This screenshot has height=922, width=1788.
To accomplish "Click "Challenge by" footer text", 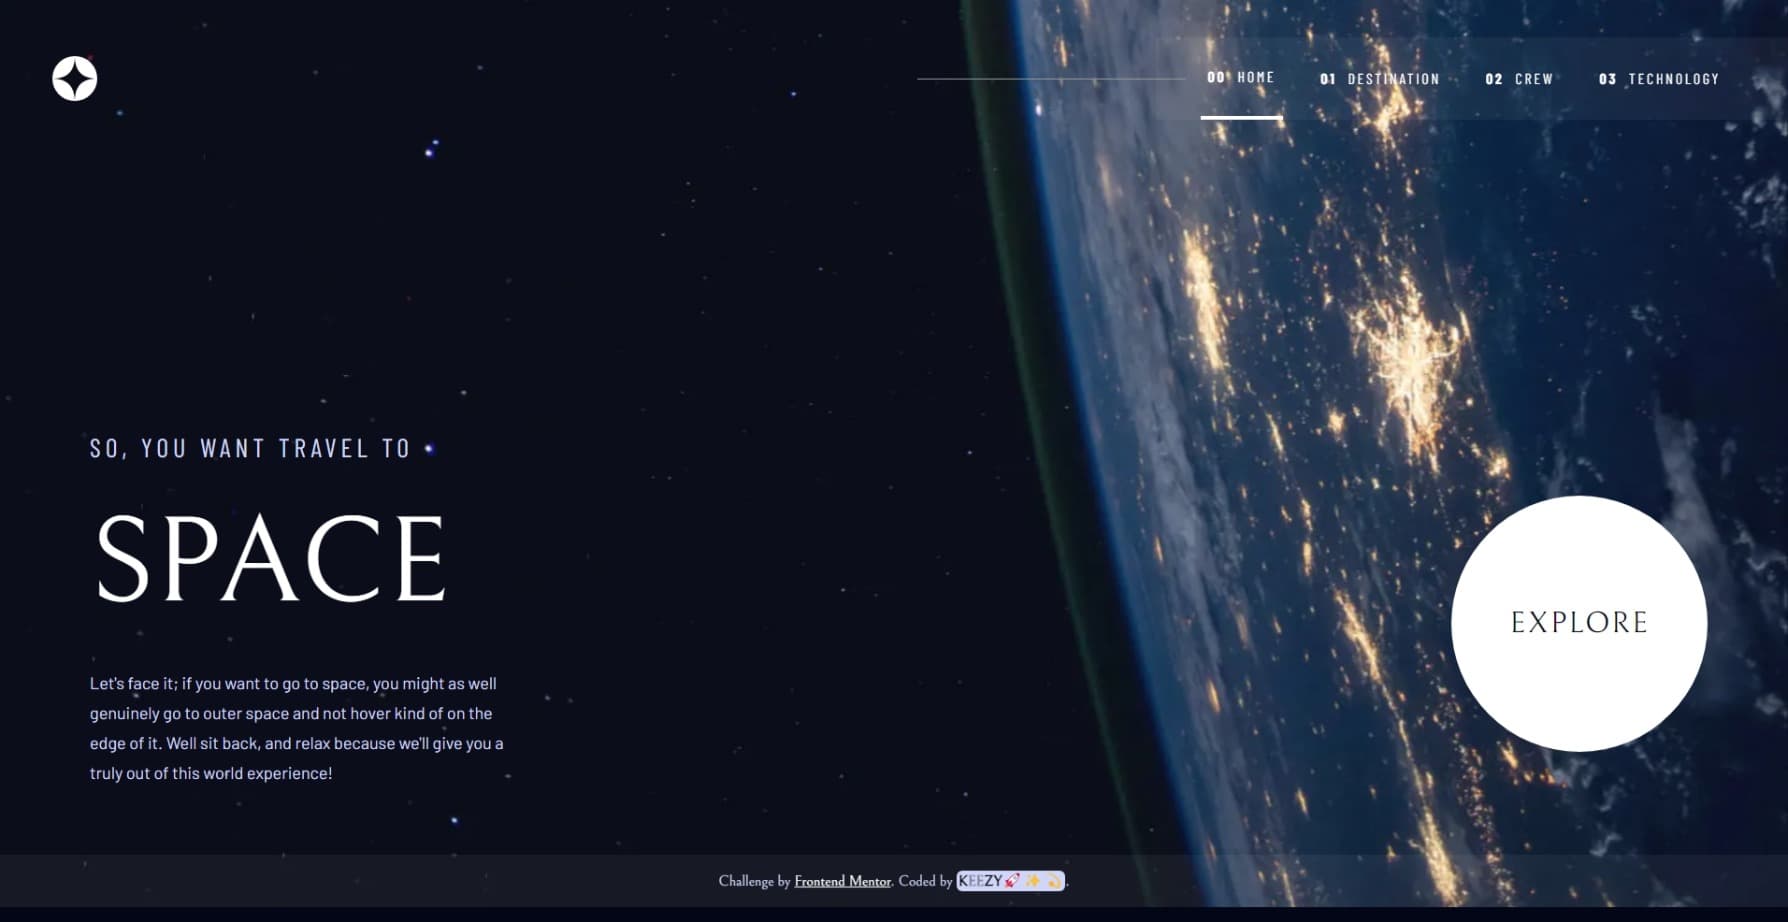I will [754, 881].
